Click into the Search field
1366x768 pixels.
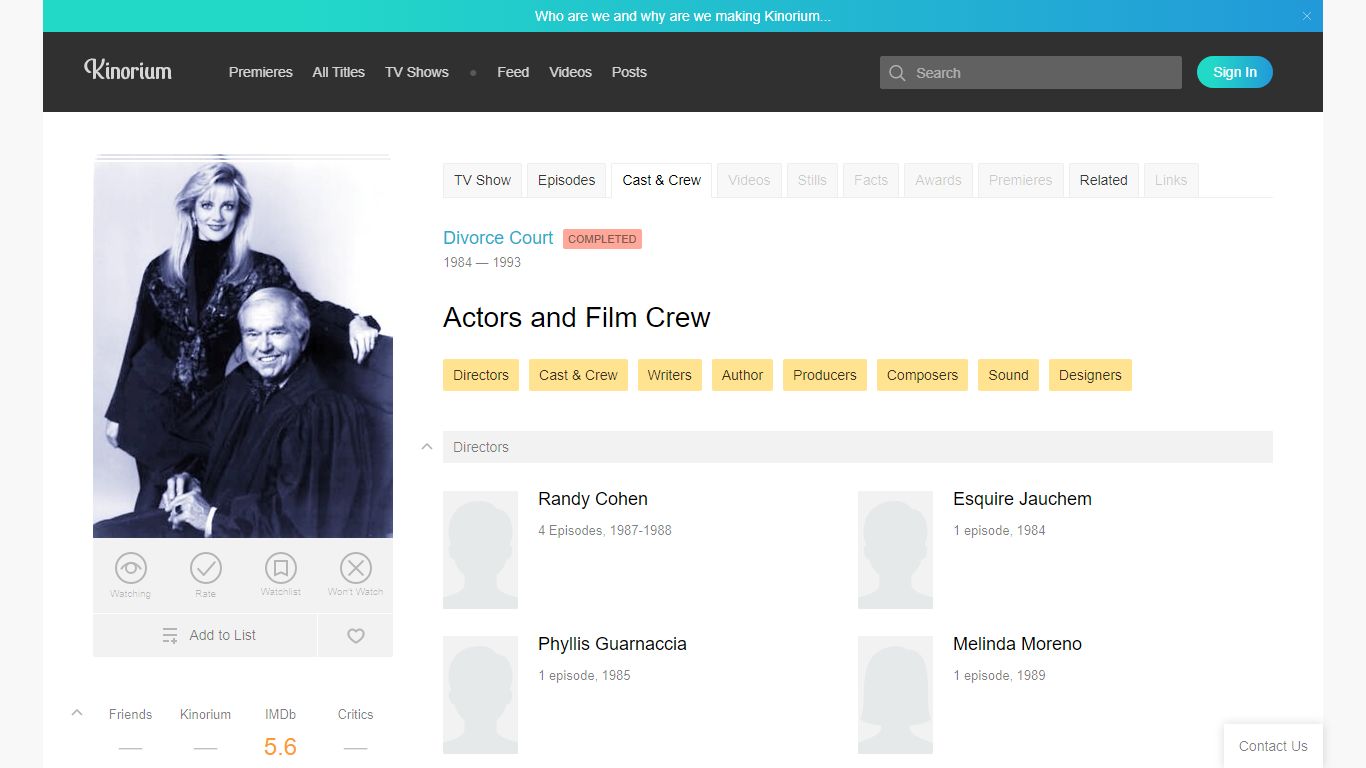[1031, 73]
